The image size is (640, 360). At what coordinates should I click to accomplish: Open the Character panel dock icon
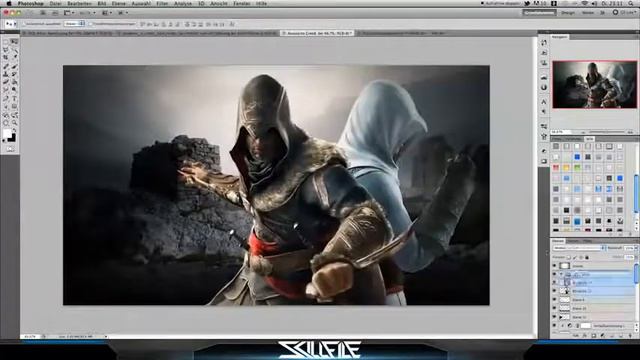544,101
